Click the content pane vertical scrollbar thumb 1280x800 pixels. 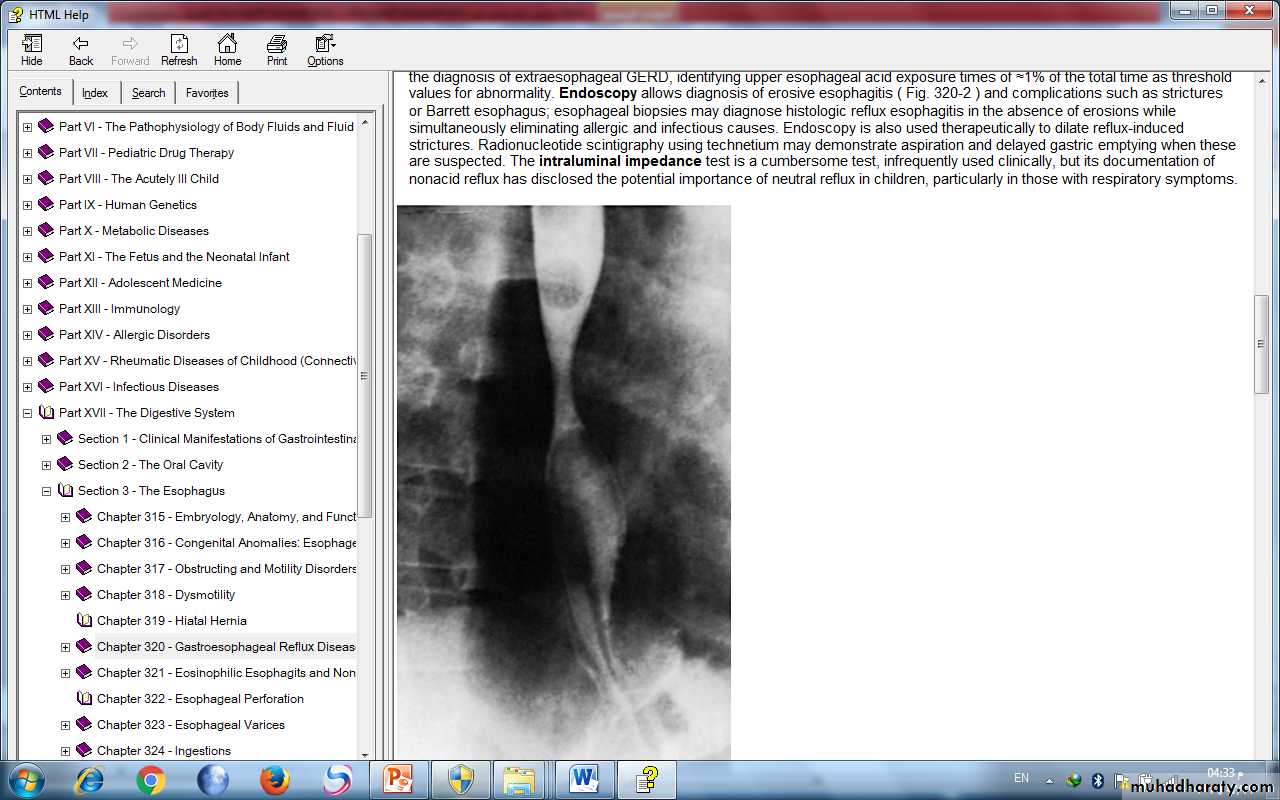(1261, 344)
